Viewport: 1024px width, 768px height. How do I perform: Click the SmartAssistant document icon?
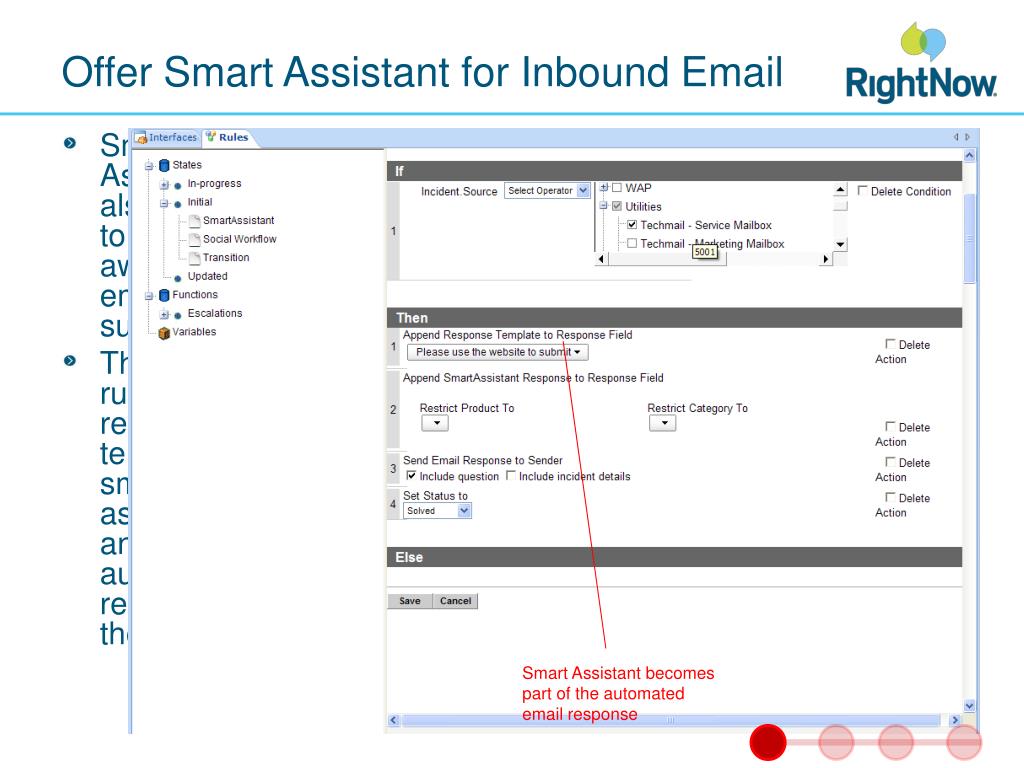click(194, 221)
